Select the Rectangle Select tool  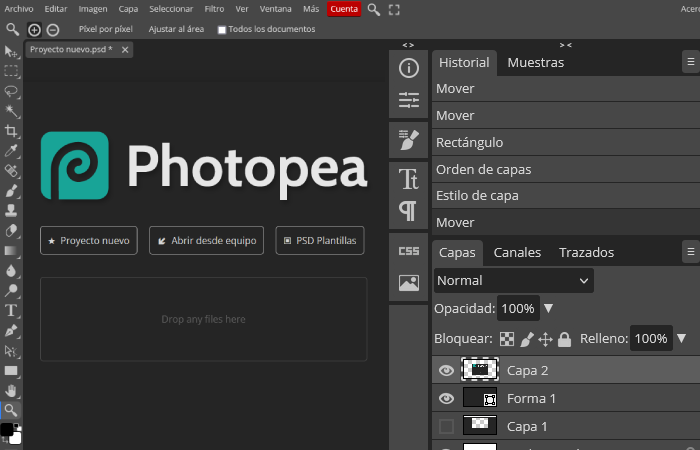point(11,71)
